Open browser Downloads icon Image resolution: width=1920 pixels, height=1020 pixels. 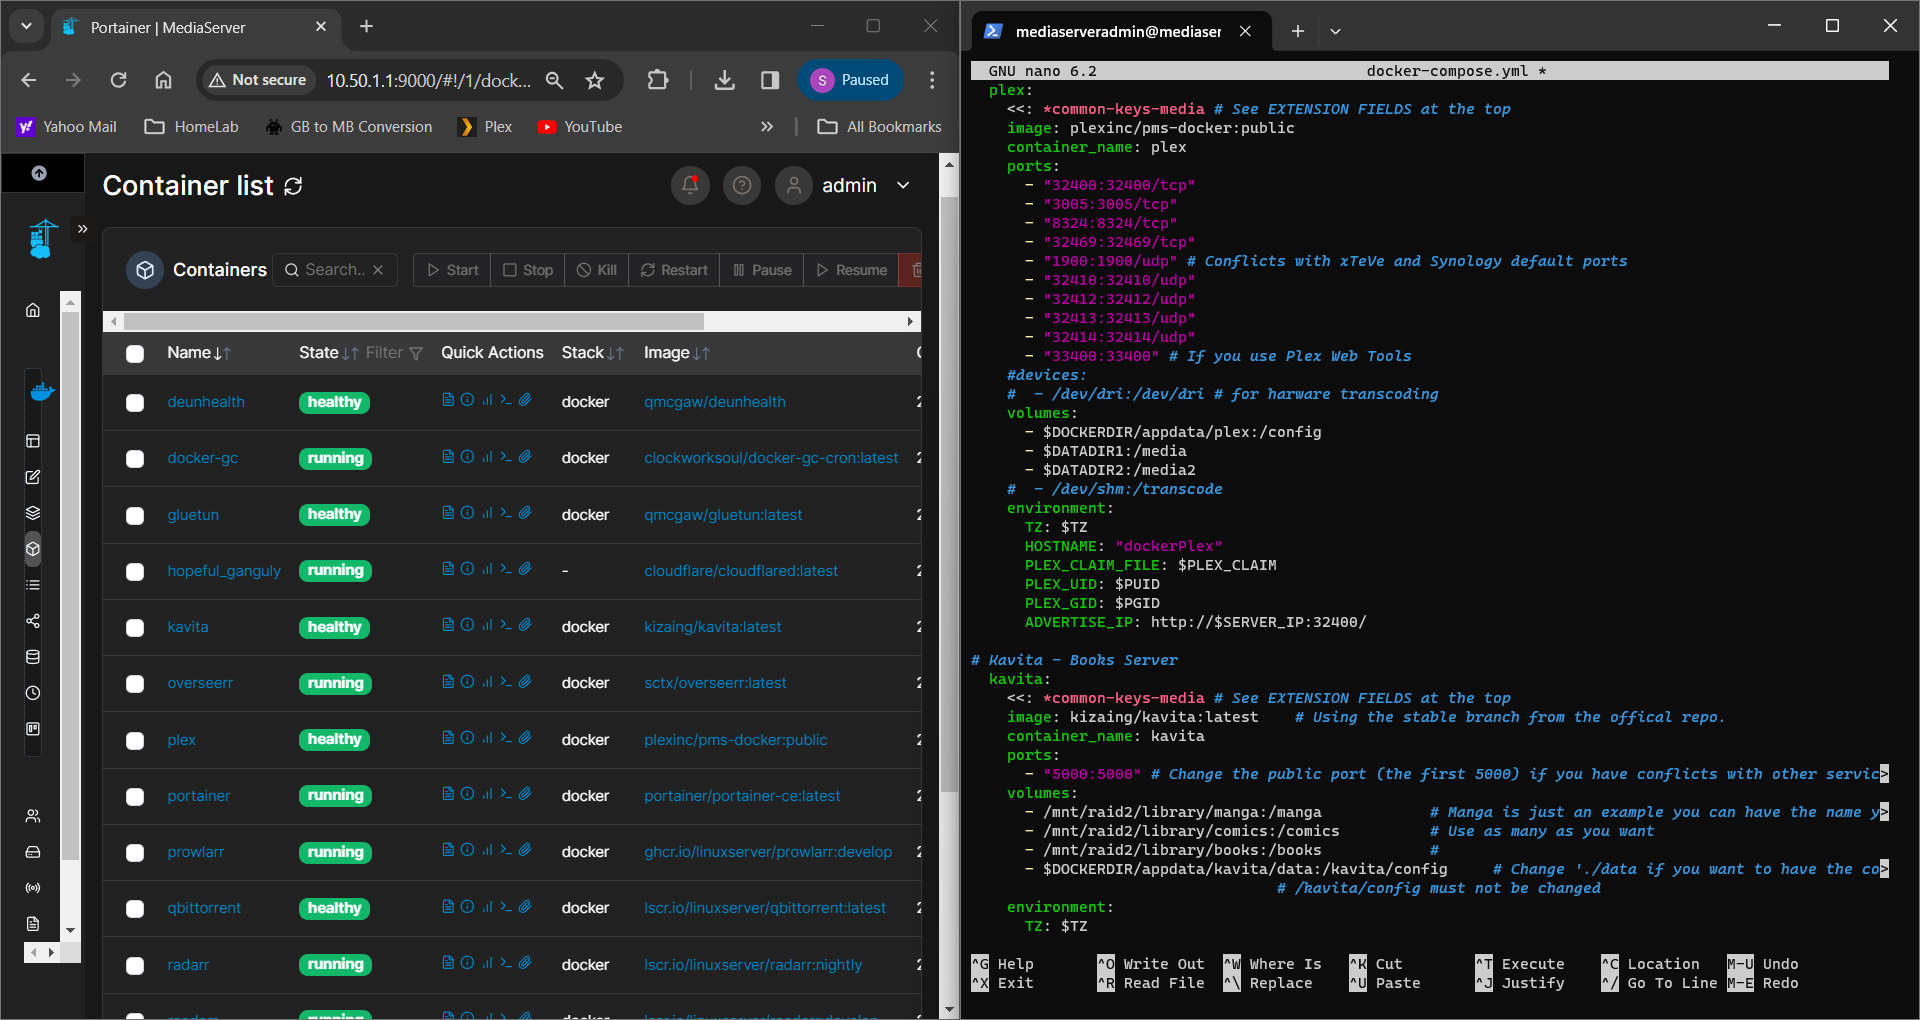click(x=725, y=80)
